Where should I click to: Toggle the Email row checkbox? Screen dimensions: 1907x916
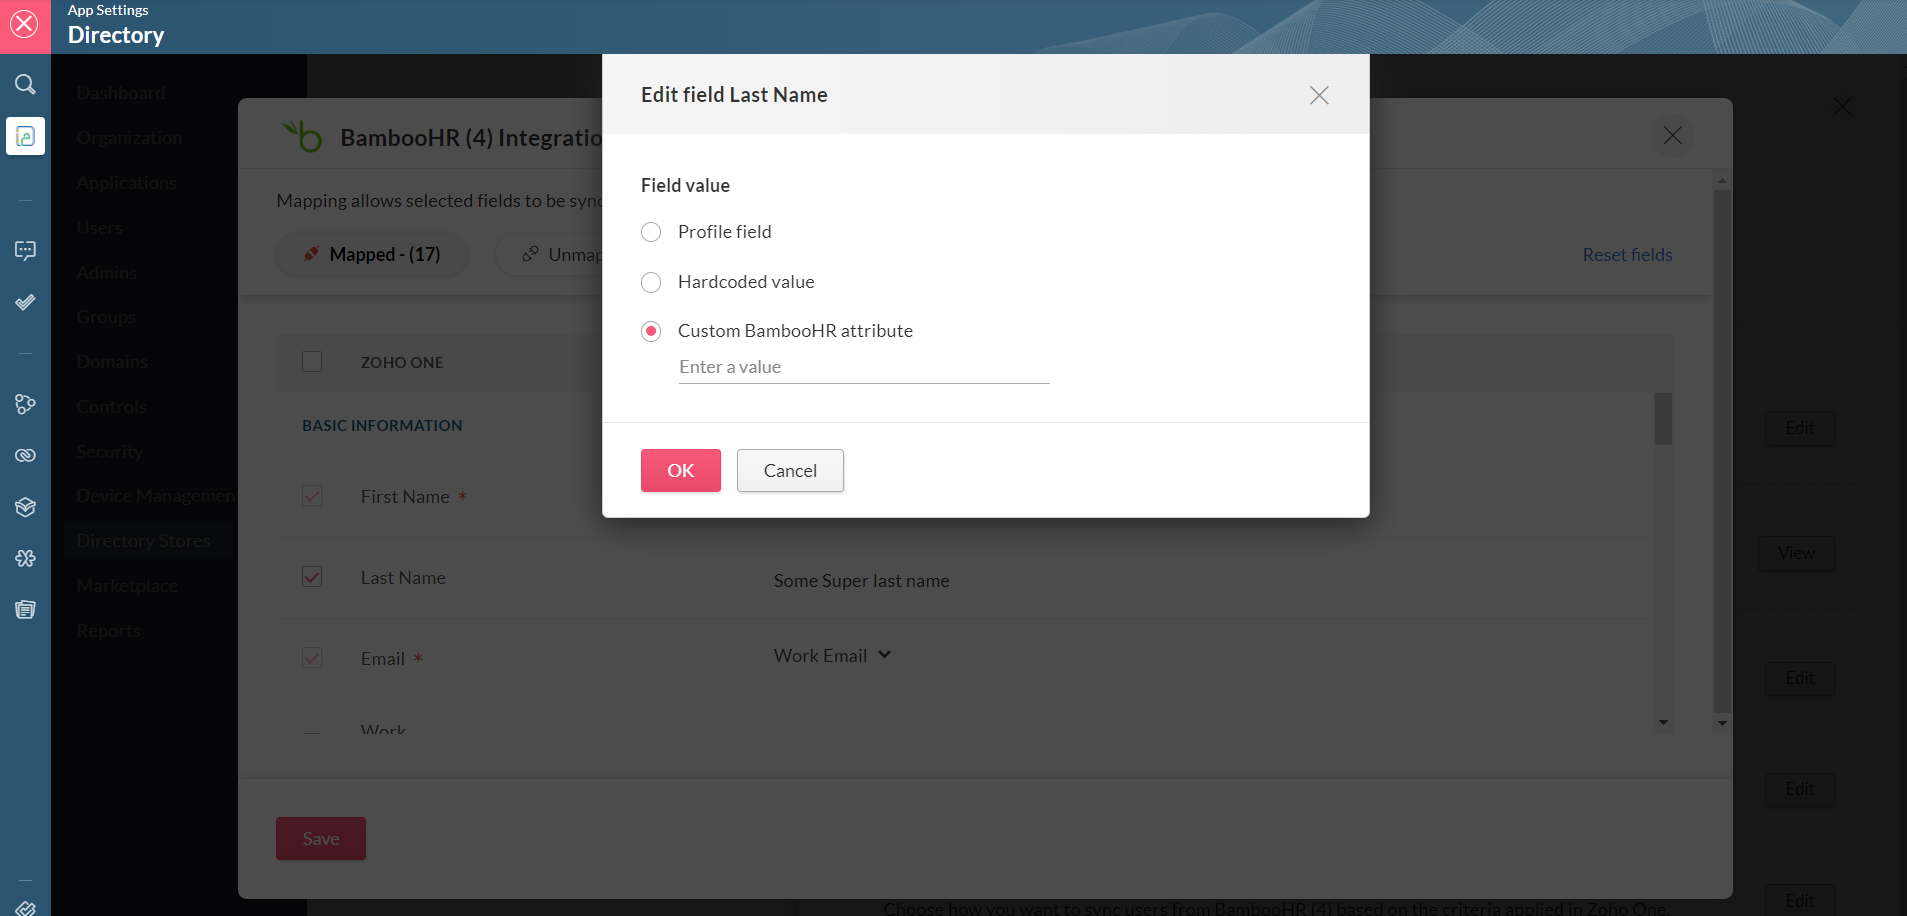[x=312, y=657]
